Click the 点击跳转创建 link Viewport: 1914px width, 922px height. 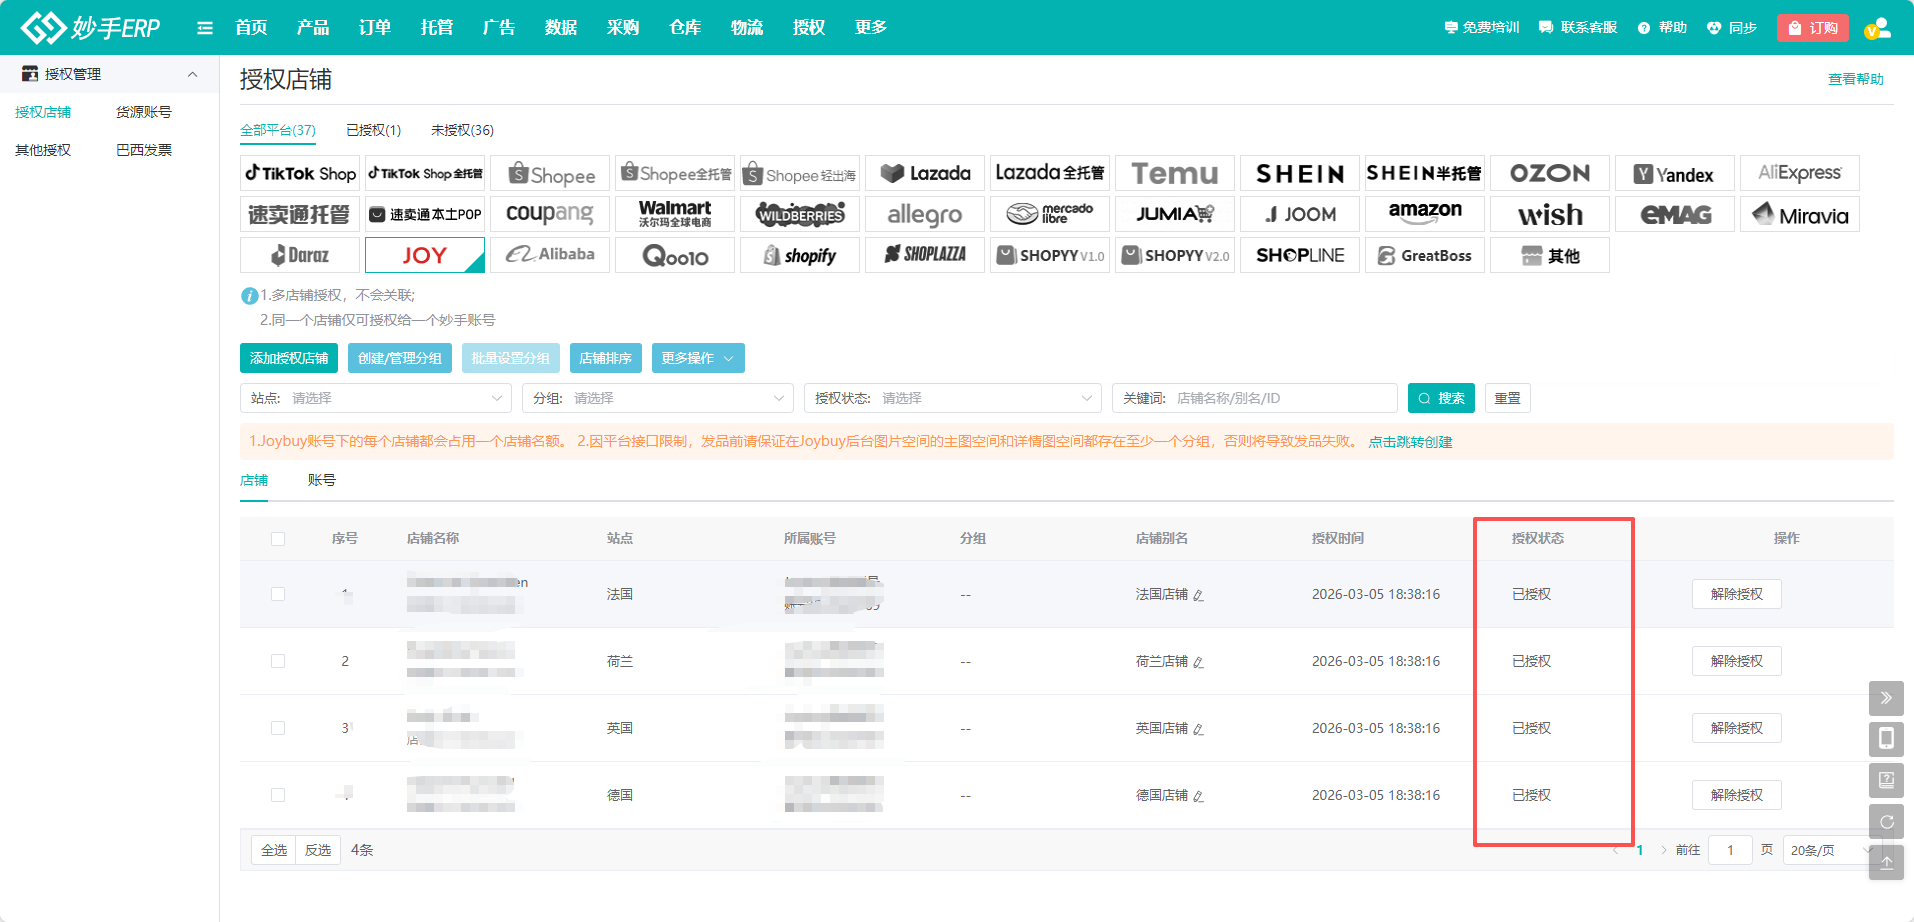coord(1410,442)
